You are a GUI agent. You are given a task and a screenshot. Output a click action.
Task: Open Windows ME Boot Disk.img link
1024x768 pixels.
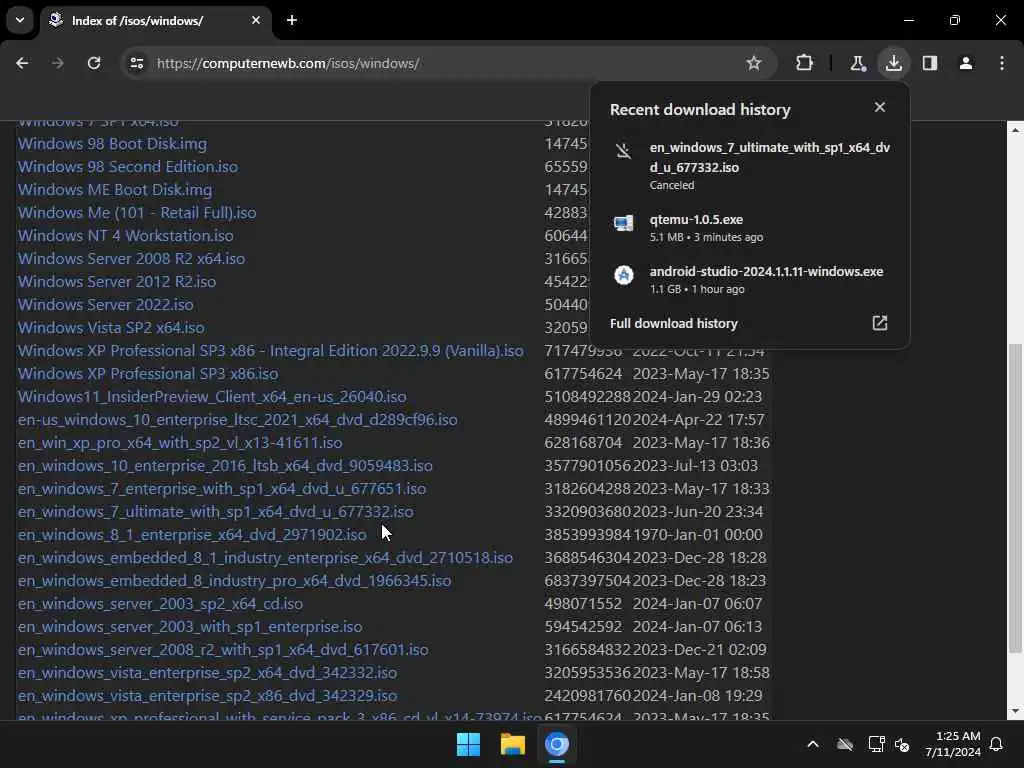115,189
